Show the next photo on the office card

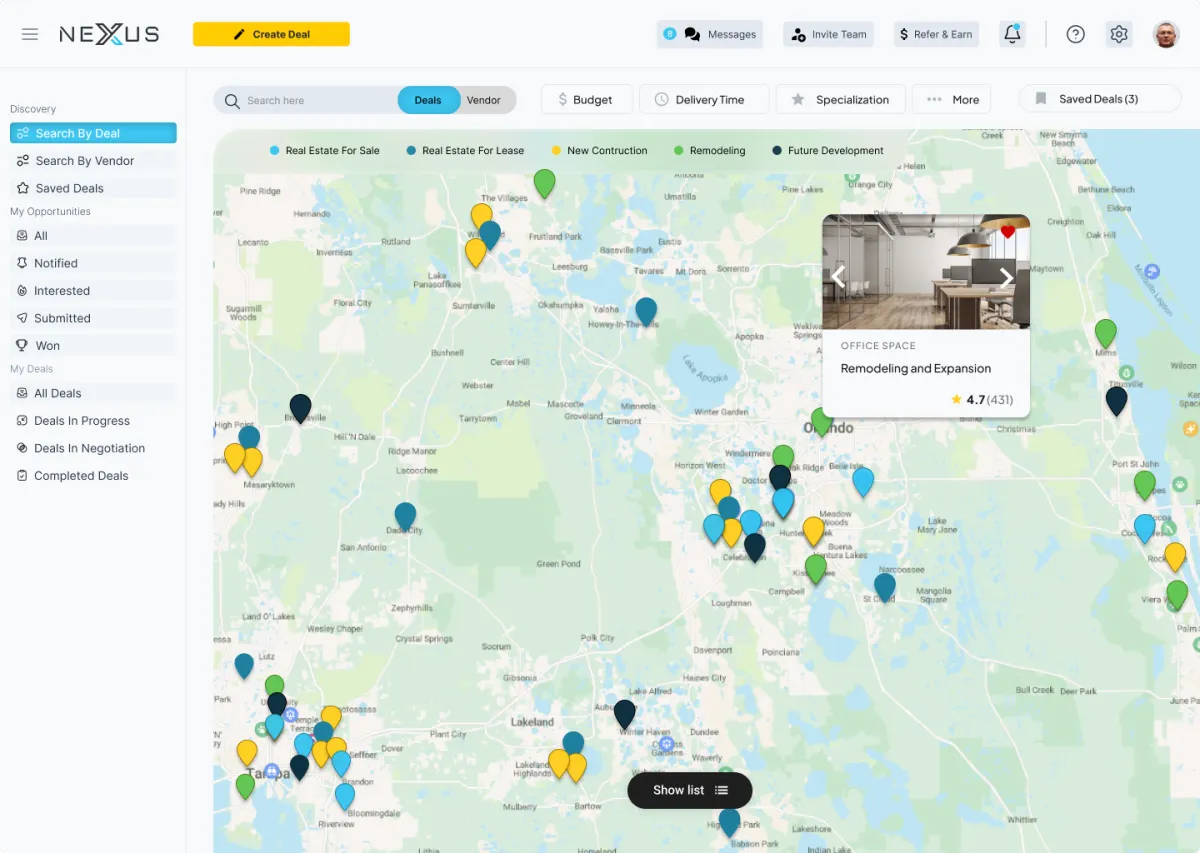[x=1006, y=277]
